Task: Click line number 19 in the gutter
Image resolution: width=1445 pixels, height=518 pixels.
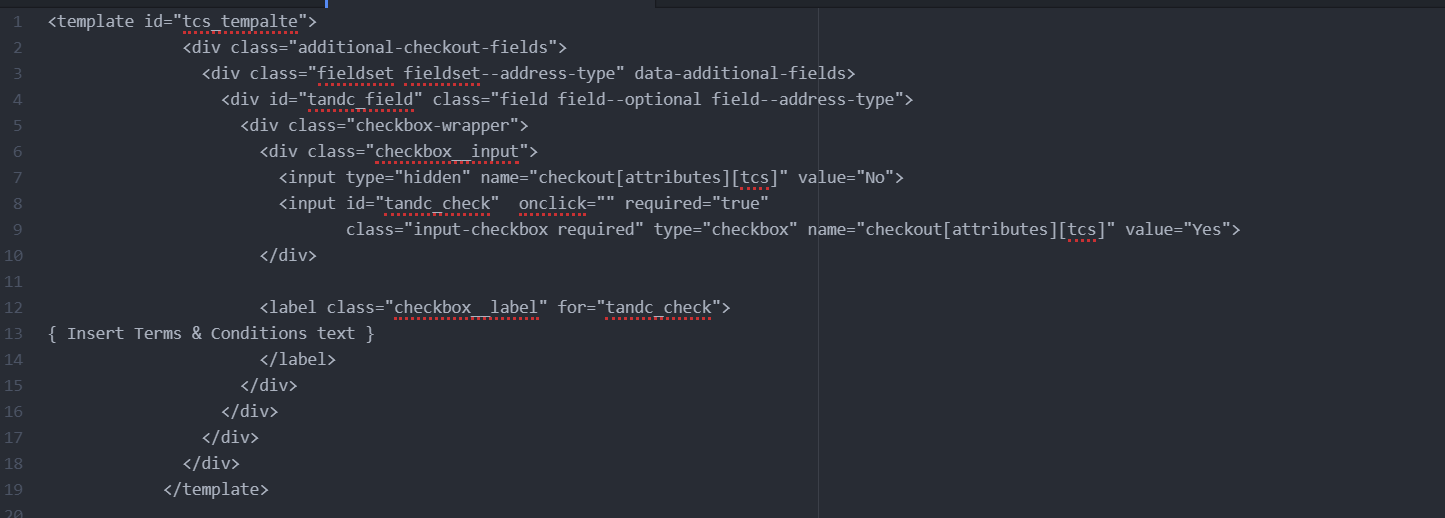Action: point(15,489)
